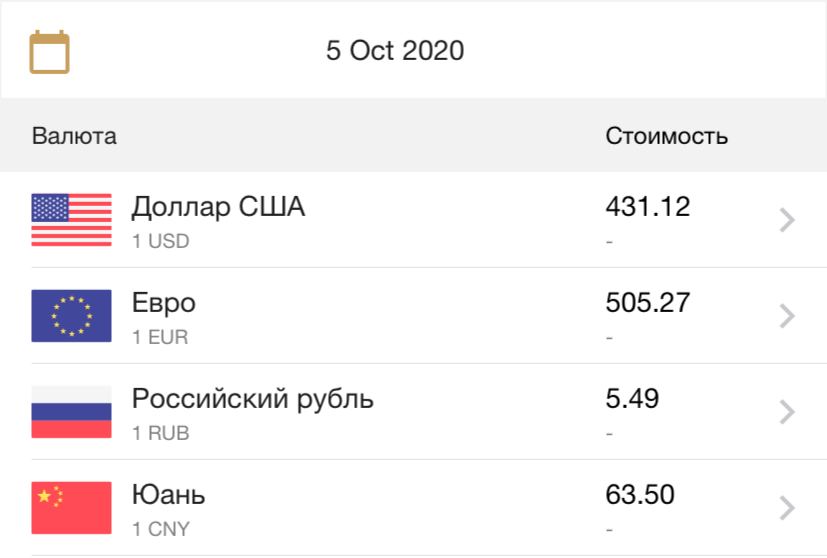This screenshot has width=827, height=558.
Task: Tap the United States flag icon
Action: tap(71, 220)
